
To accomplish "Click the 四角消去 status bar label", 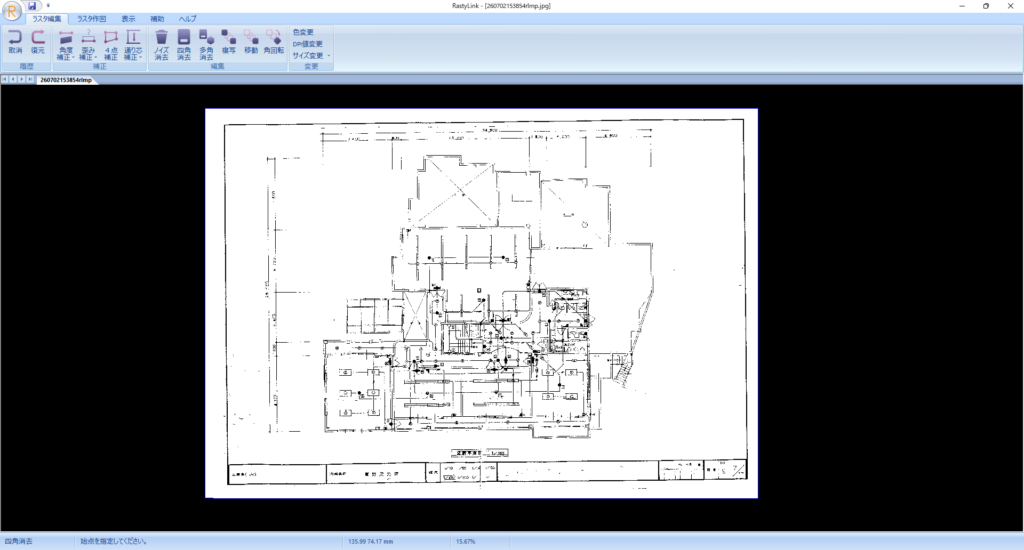I will pyautogui.click(x=18, y=542).
